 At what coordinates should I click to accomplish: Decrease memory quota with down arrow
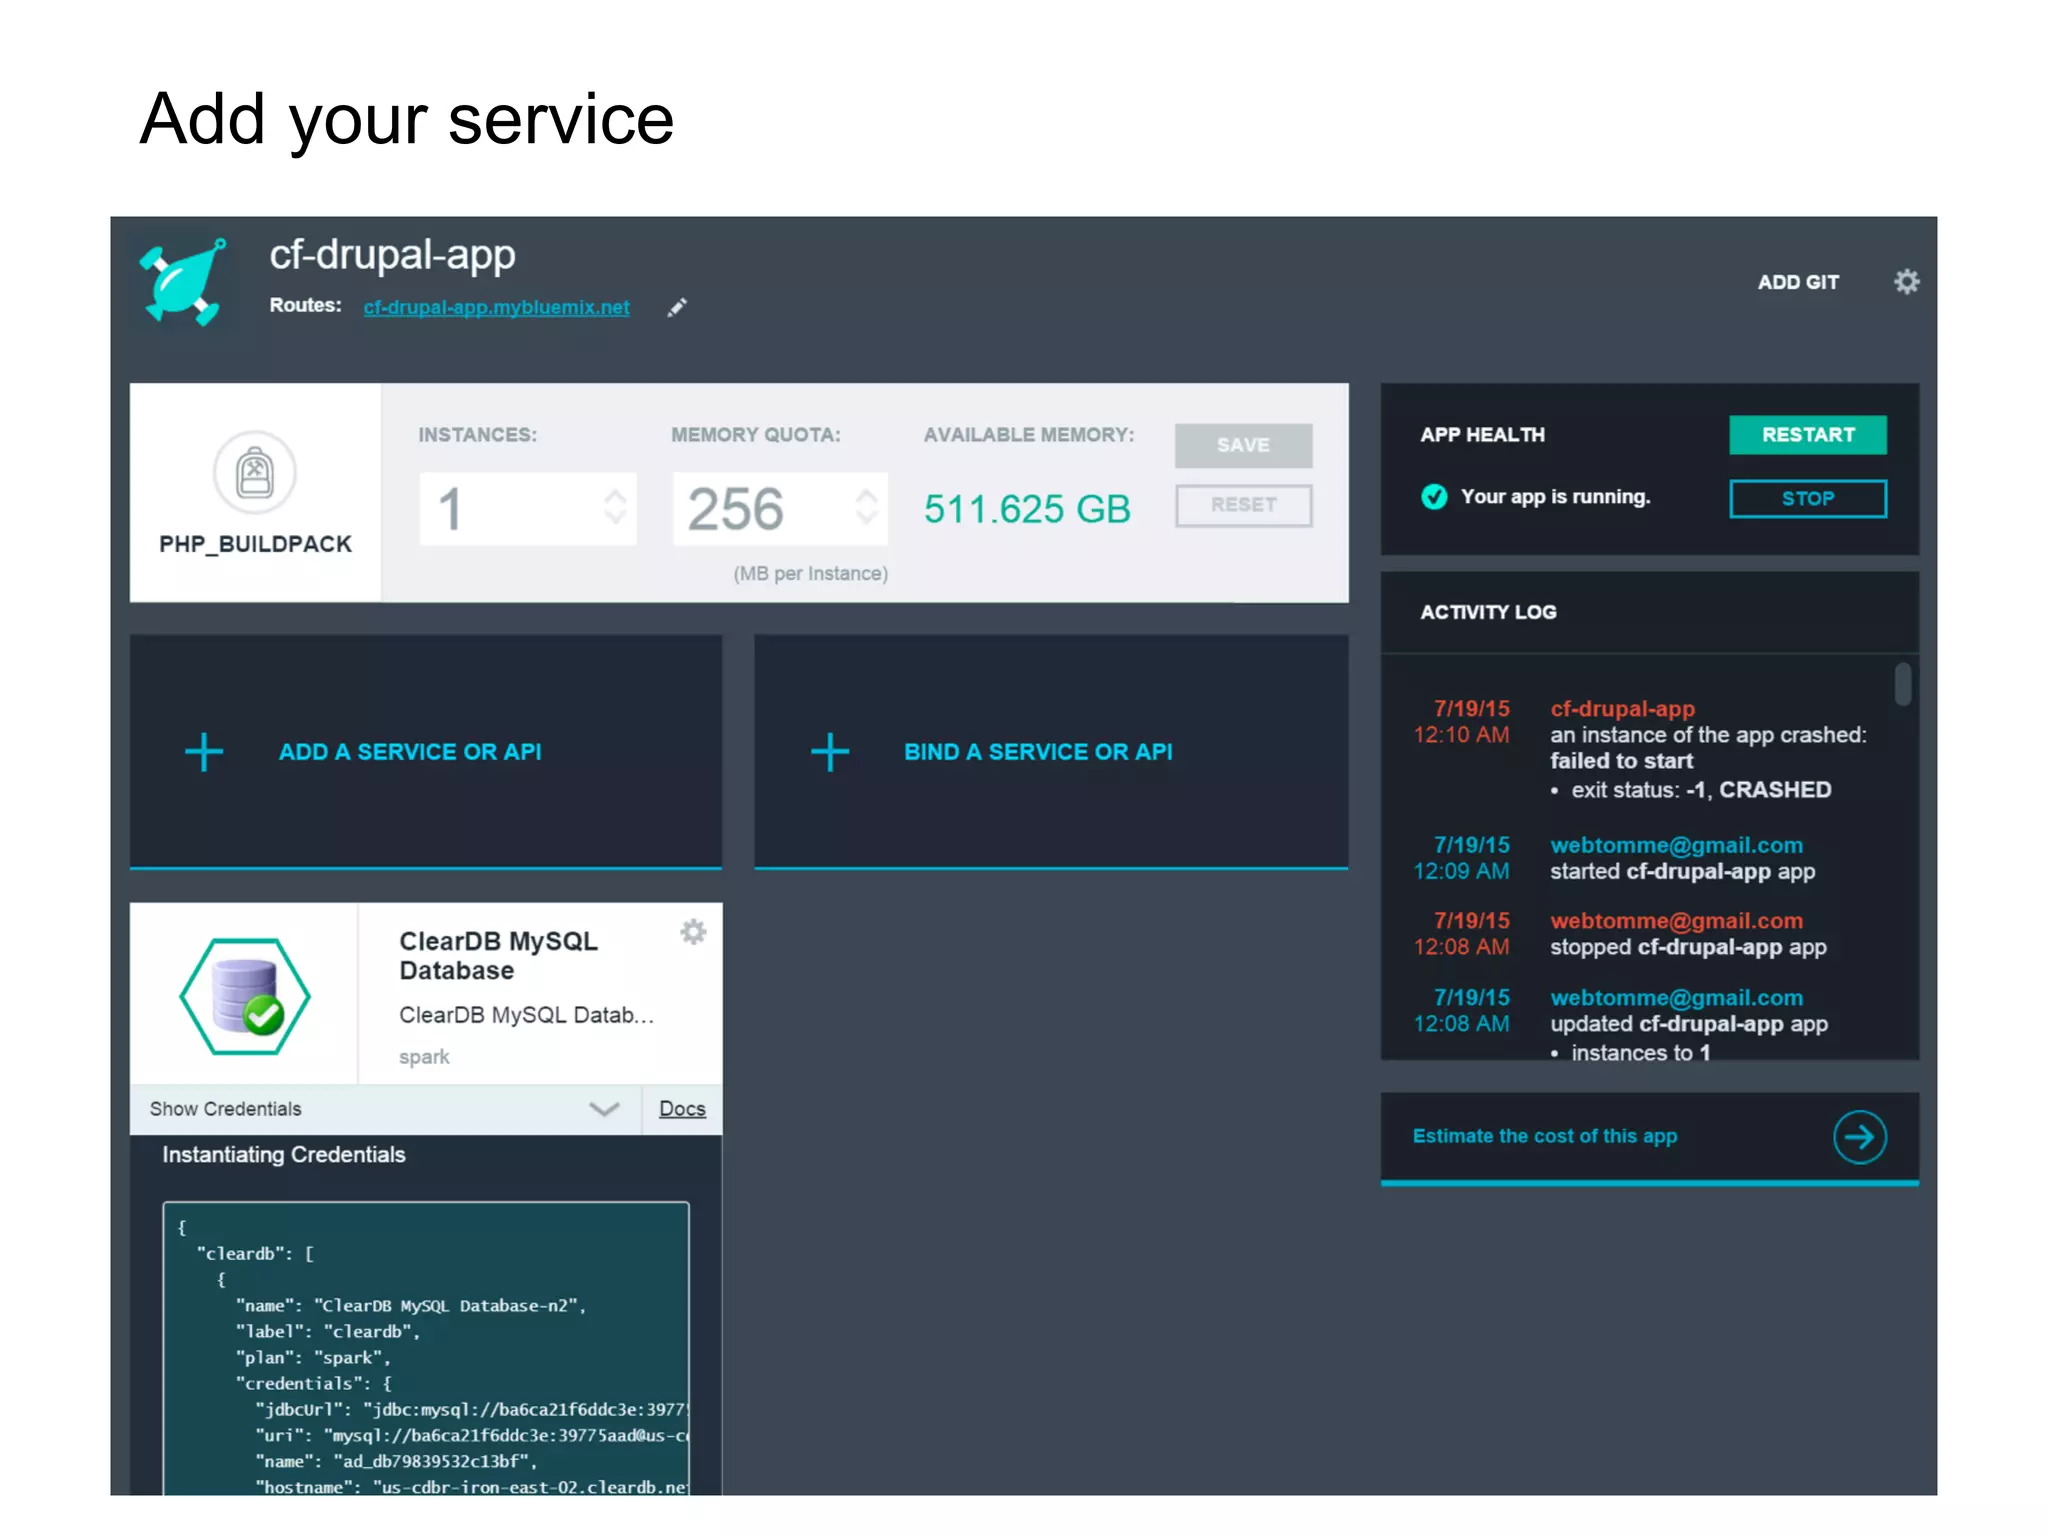click(x=866, y=518)
